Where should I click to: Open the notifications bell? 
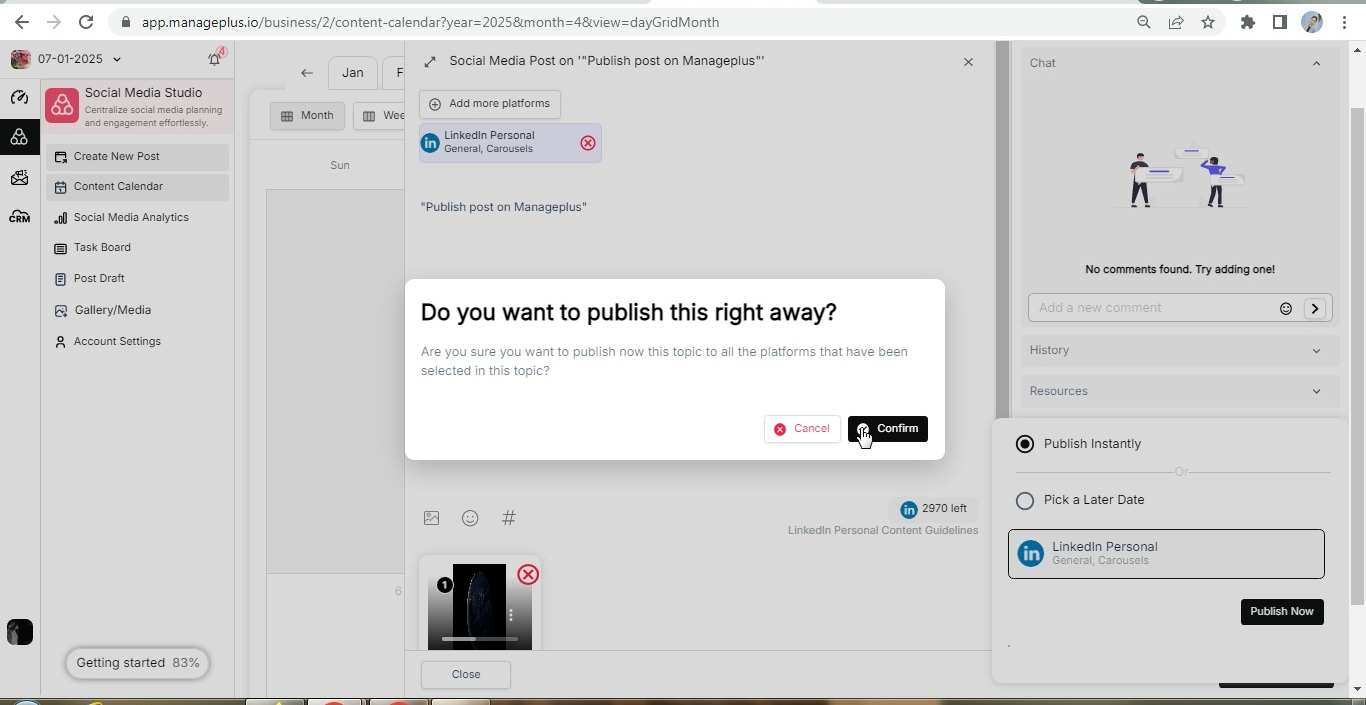tap(214, 59)
